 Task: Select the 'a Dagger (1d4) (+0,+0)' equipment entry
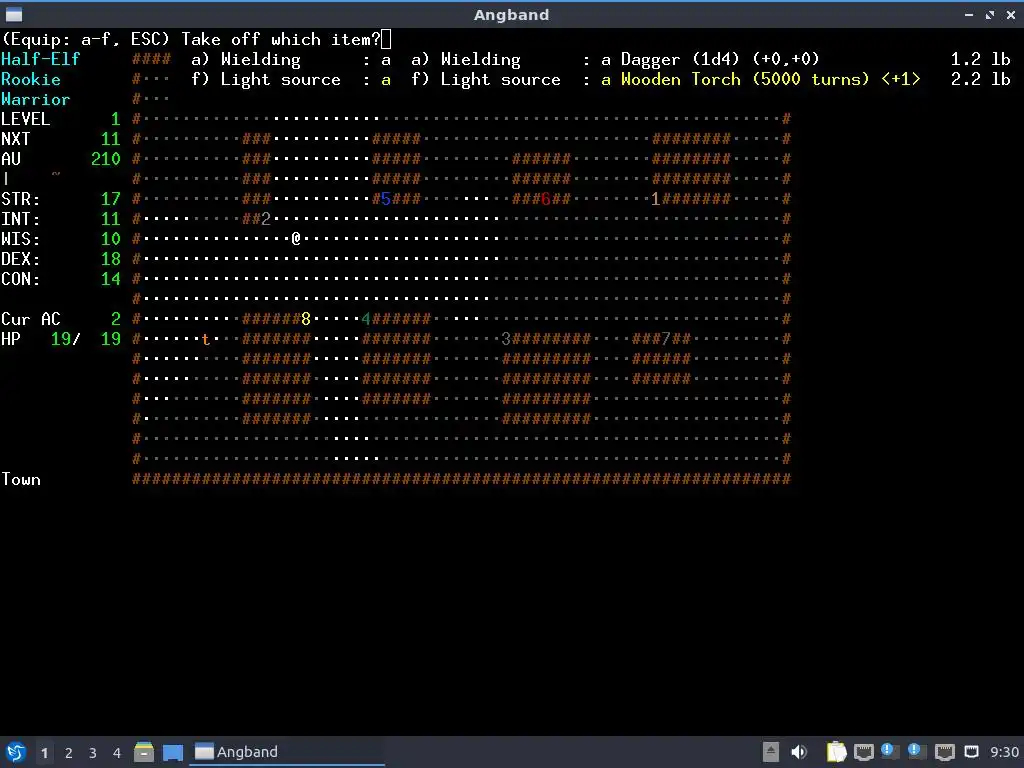(710, 59)
